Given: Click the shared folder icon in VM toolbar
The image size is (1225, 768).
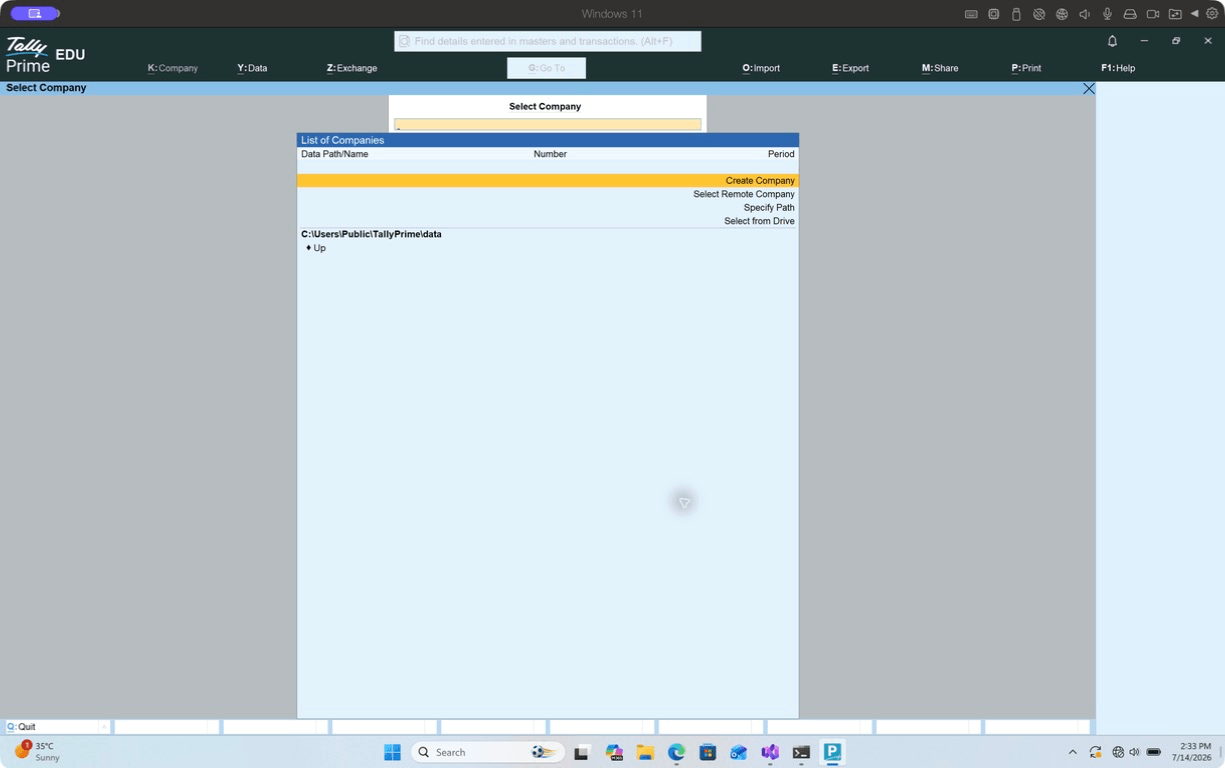Looking at the screenshot, I should [1175, 14].
